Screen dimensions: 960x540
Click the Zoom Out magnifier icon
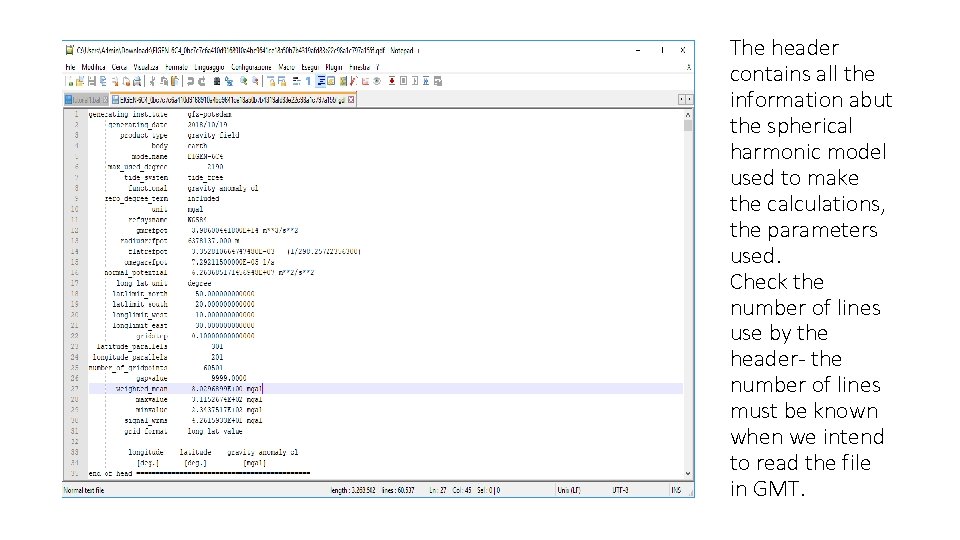point(255,81)
